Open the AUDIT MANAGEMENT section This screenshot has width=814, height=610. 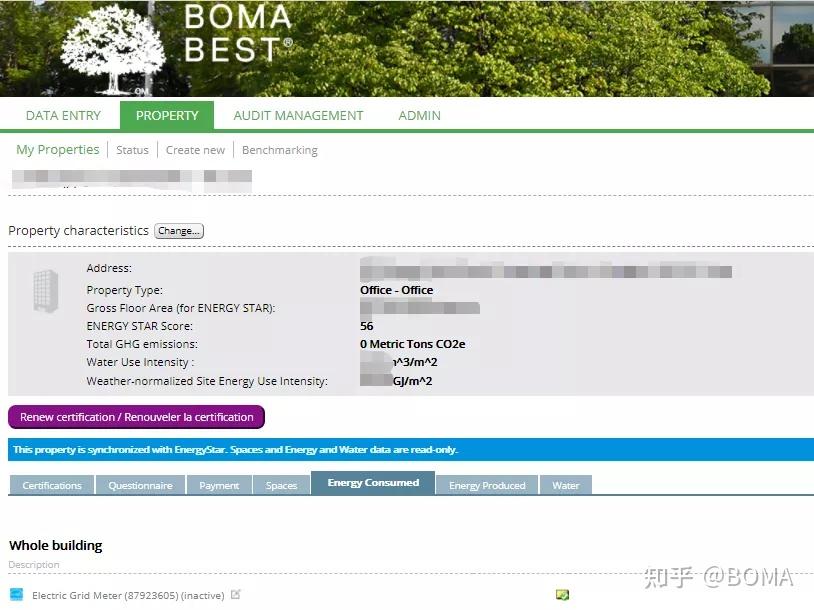[x=298, y=115]
